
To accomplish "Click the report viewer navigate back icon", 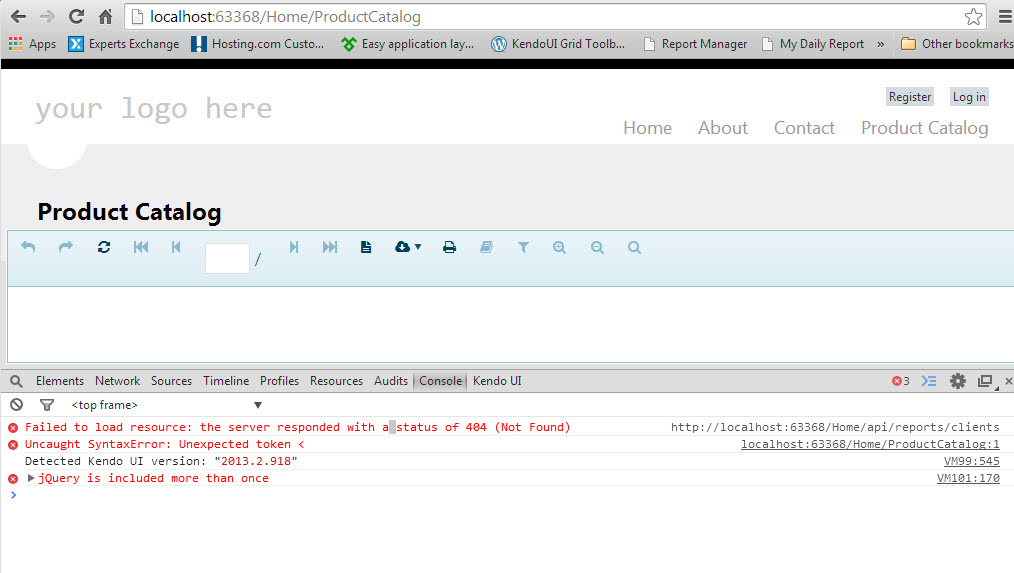I will (x=28, y=247).
